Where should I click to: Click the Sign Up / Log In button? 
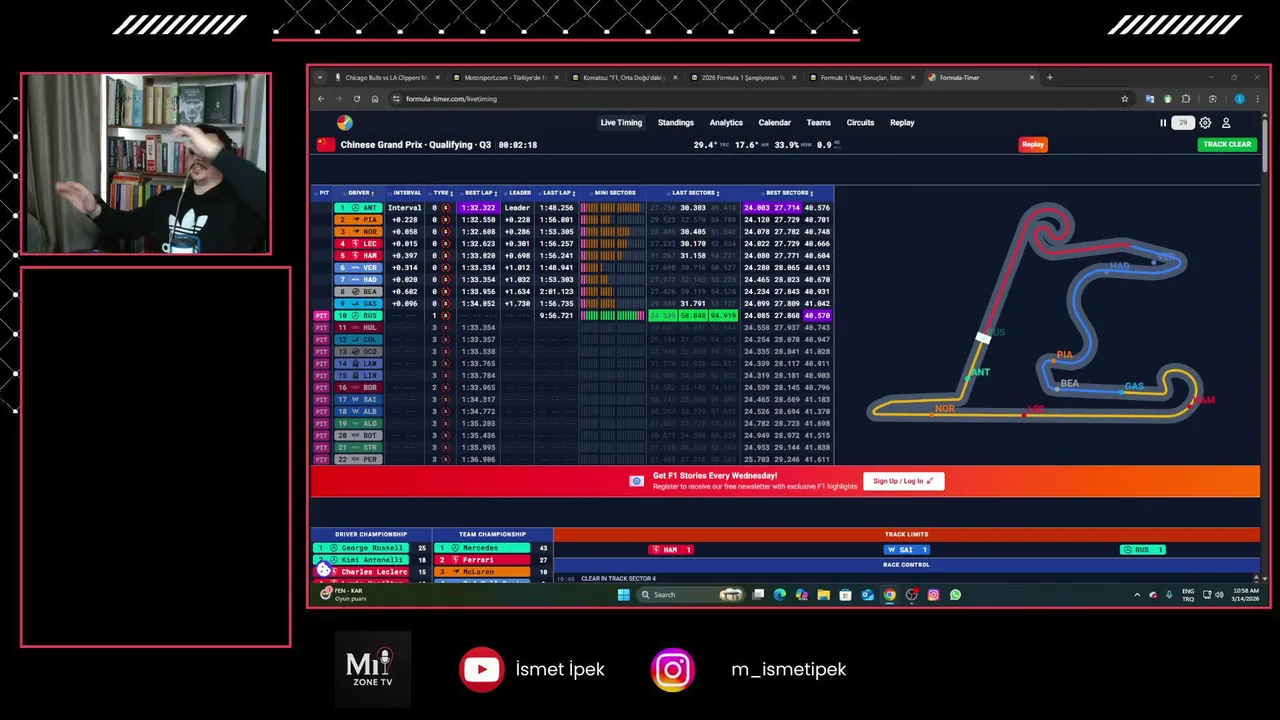[x=904, y=481]
